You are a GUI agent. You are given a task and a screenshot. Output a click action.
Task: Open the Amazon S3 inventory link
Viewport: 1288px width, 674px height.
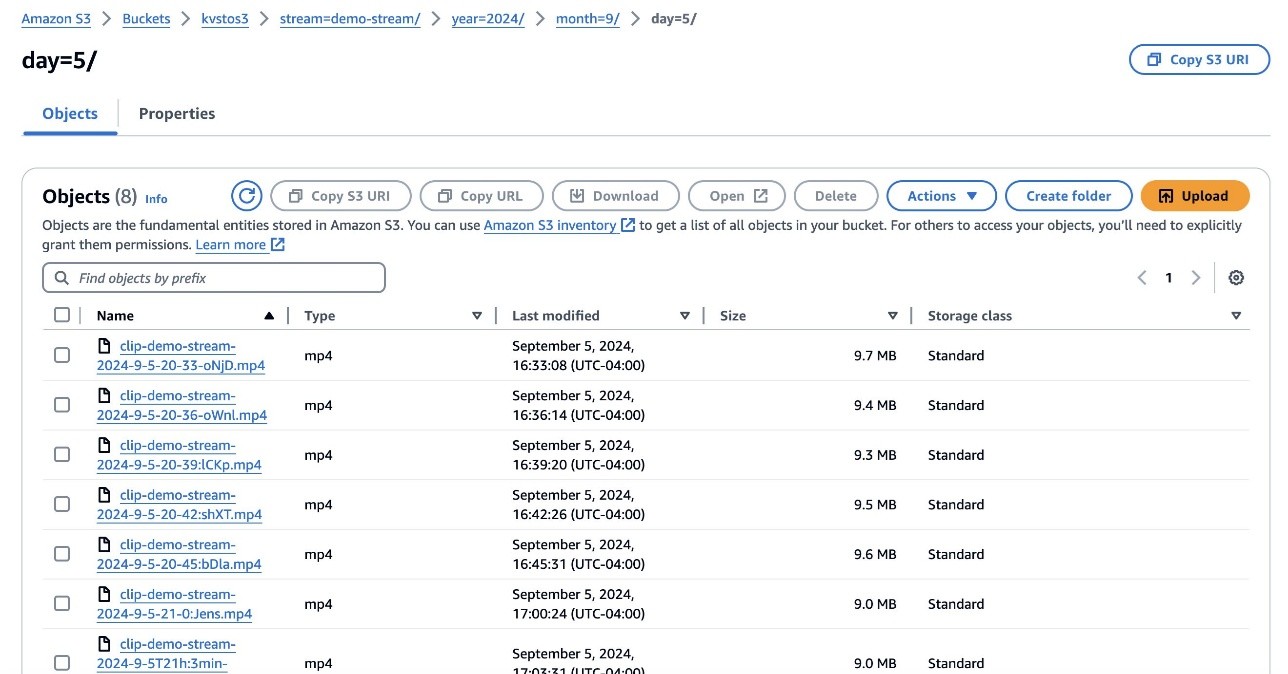click(550, 226)
